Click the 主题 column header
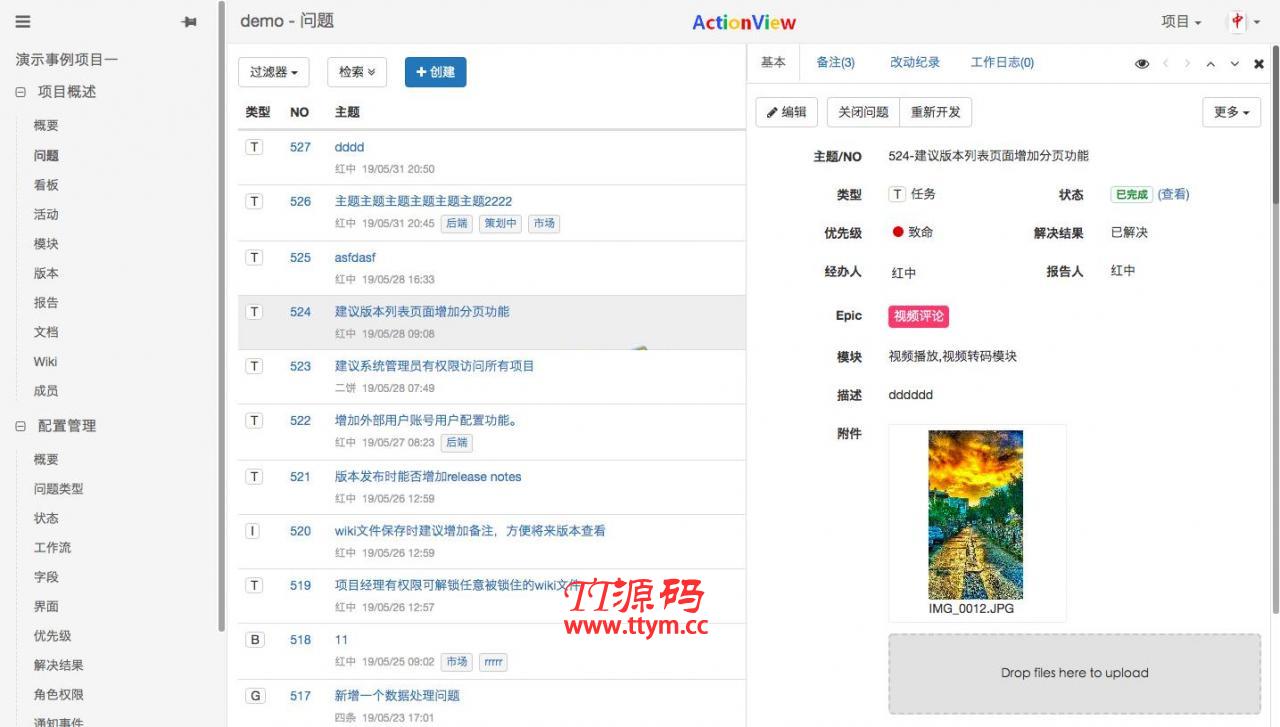Viewport: 1280px width, 727px height. pyautogui.click(x=347, y=112)
